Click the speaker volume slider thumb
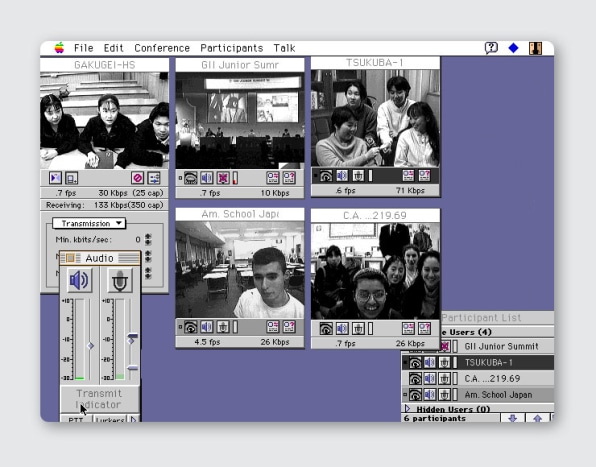596x467 pixels. (90, 346)
